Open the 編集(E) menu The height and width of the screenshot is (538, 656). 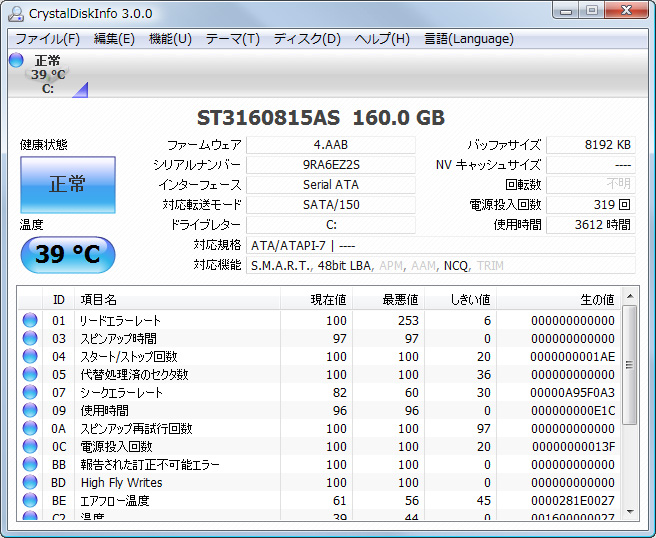click(114, 39)
